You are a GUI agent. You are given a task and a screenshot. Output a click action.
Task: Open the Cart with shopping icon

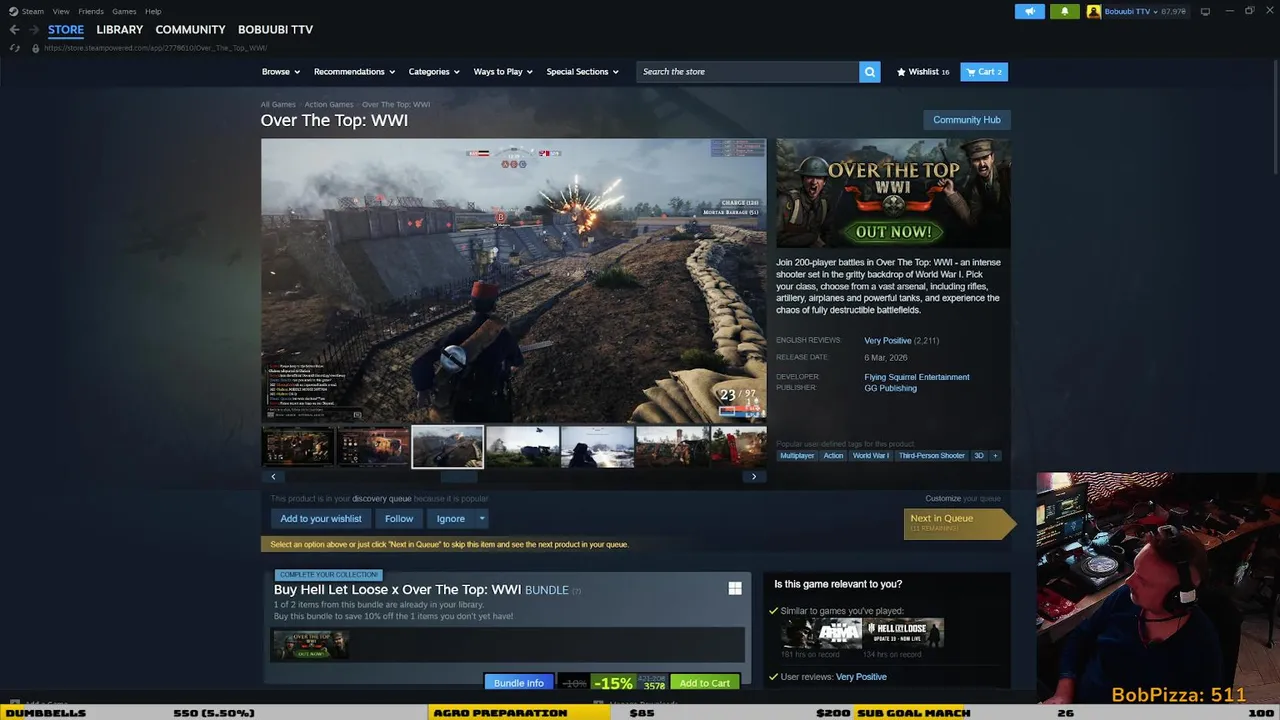pos(984,72)
